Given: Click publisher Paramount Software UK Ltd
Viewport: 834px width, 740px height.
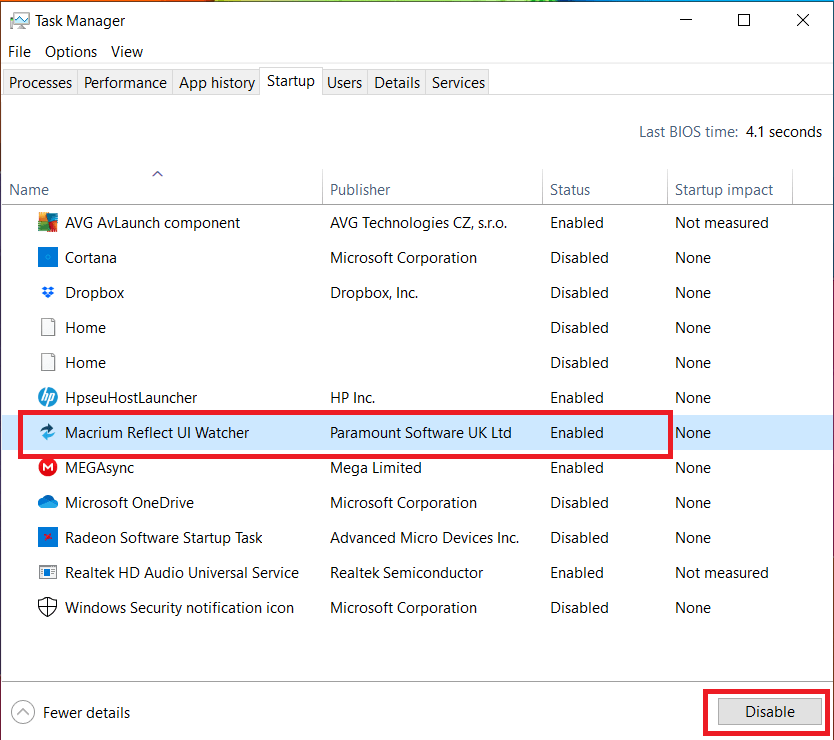Looking at the screenshot, I should 421,433.
